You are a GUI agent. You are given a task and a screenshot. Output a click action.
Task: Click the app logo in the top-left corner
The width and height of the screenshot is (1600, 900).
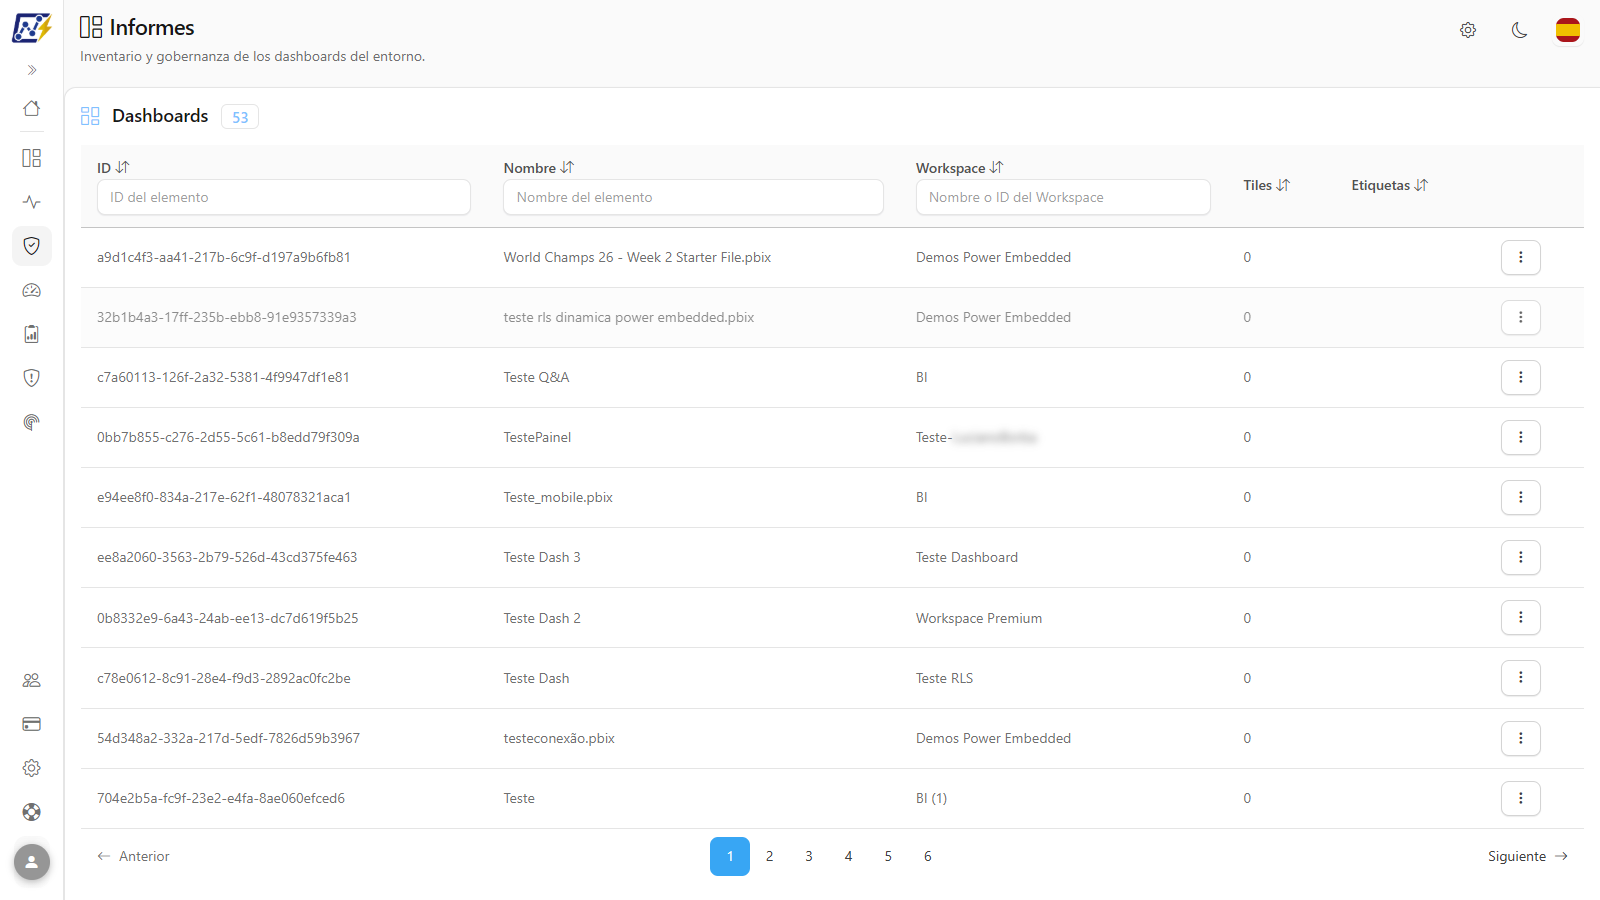[x=32, y=28]
